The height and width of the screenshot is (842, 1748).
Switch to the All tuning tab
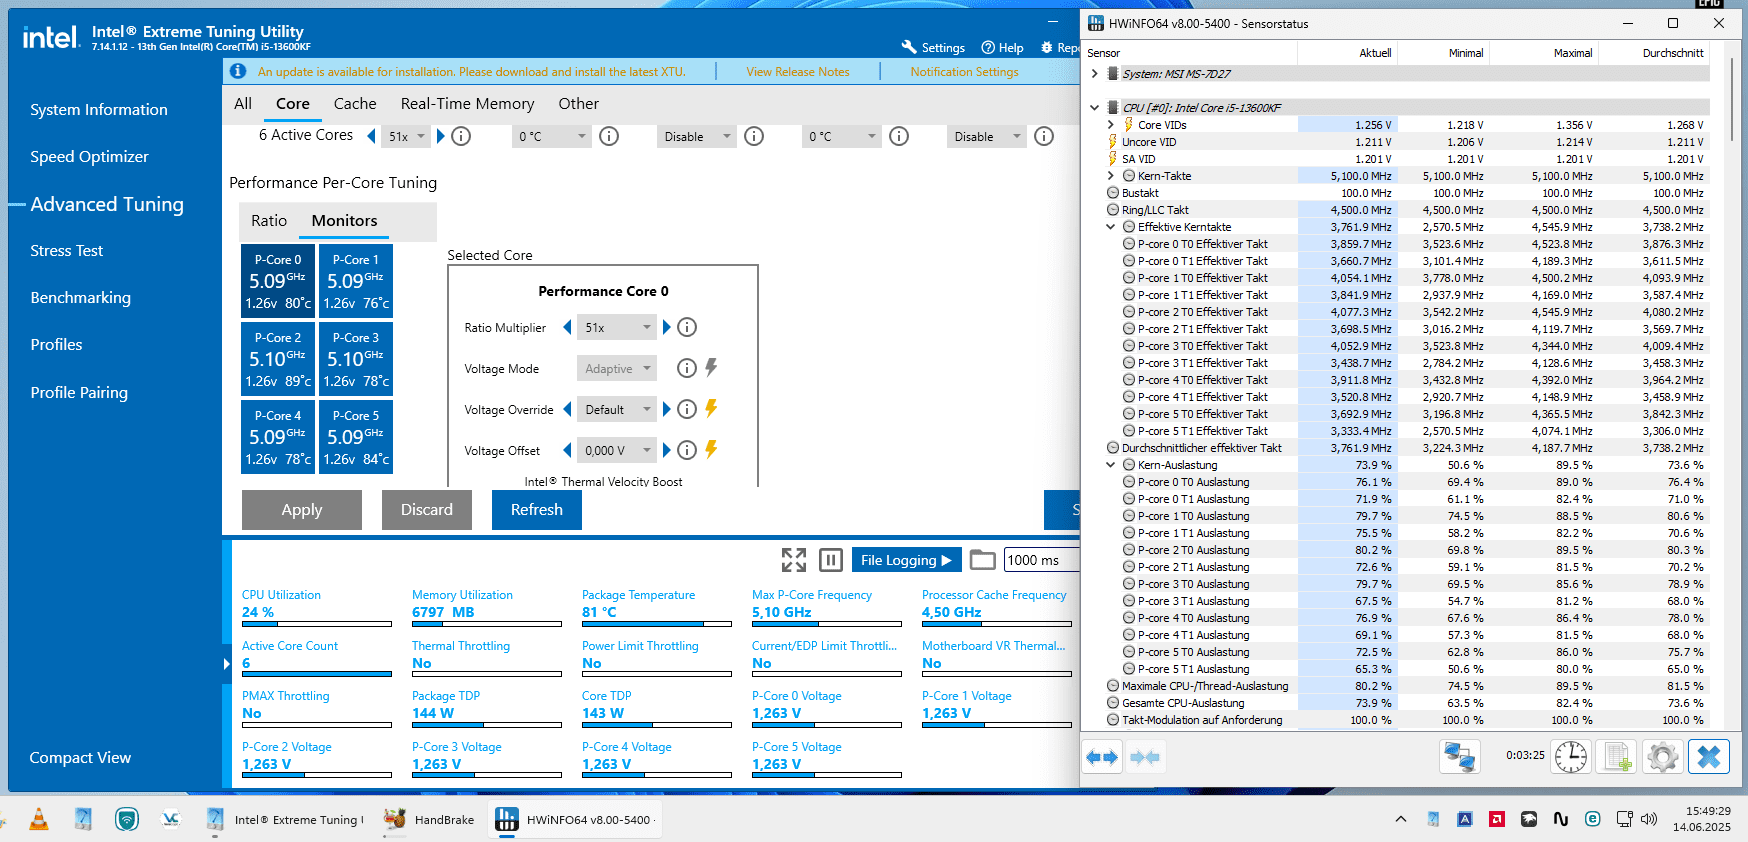click(x=243, y=103)
